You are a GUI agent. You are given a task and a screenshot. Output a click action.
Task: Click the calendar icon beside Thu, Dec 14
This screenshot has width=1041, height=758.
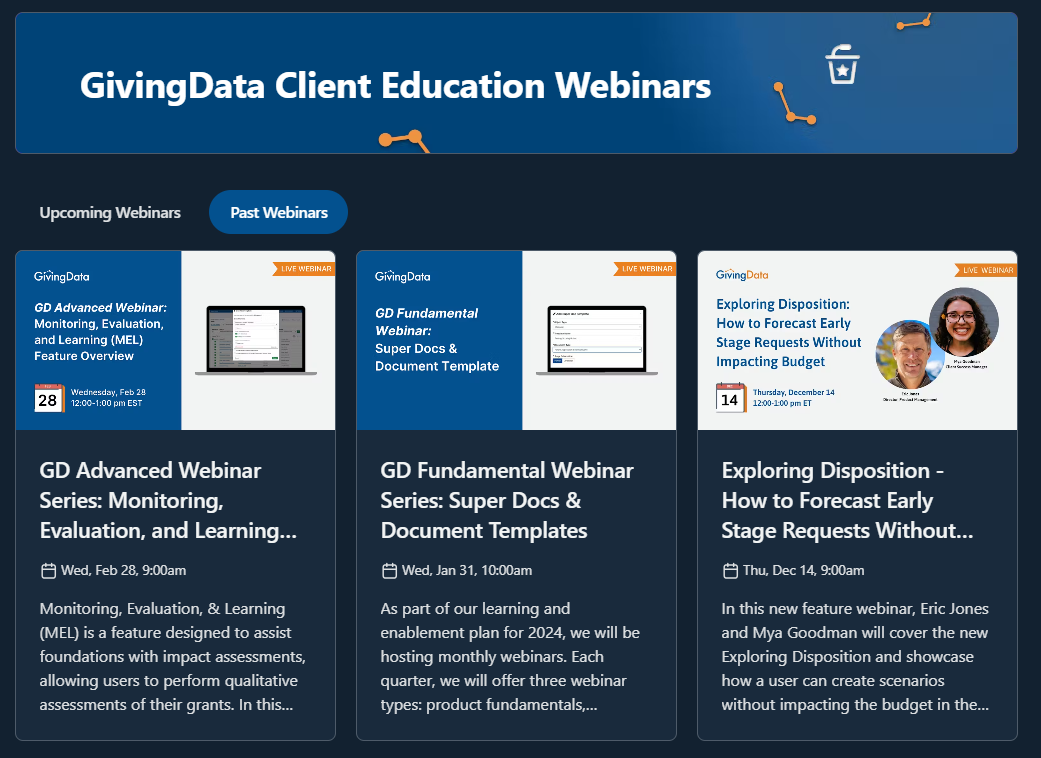click(730, 570)
